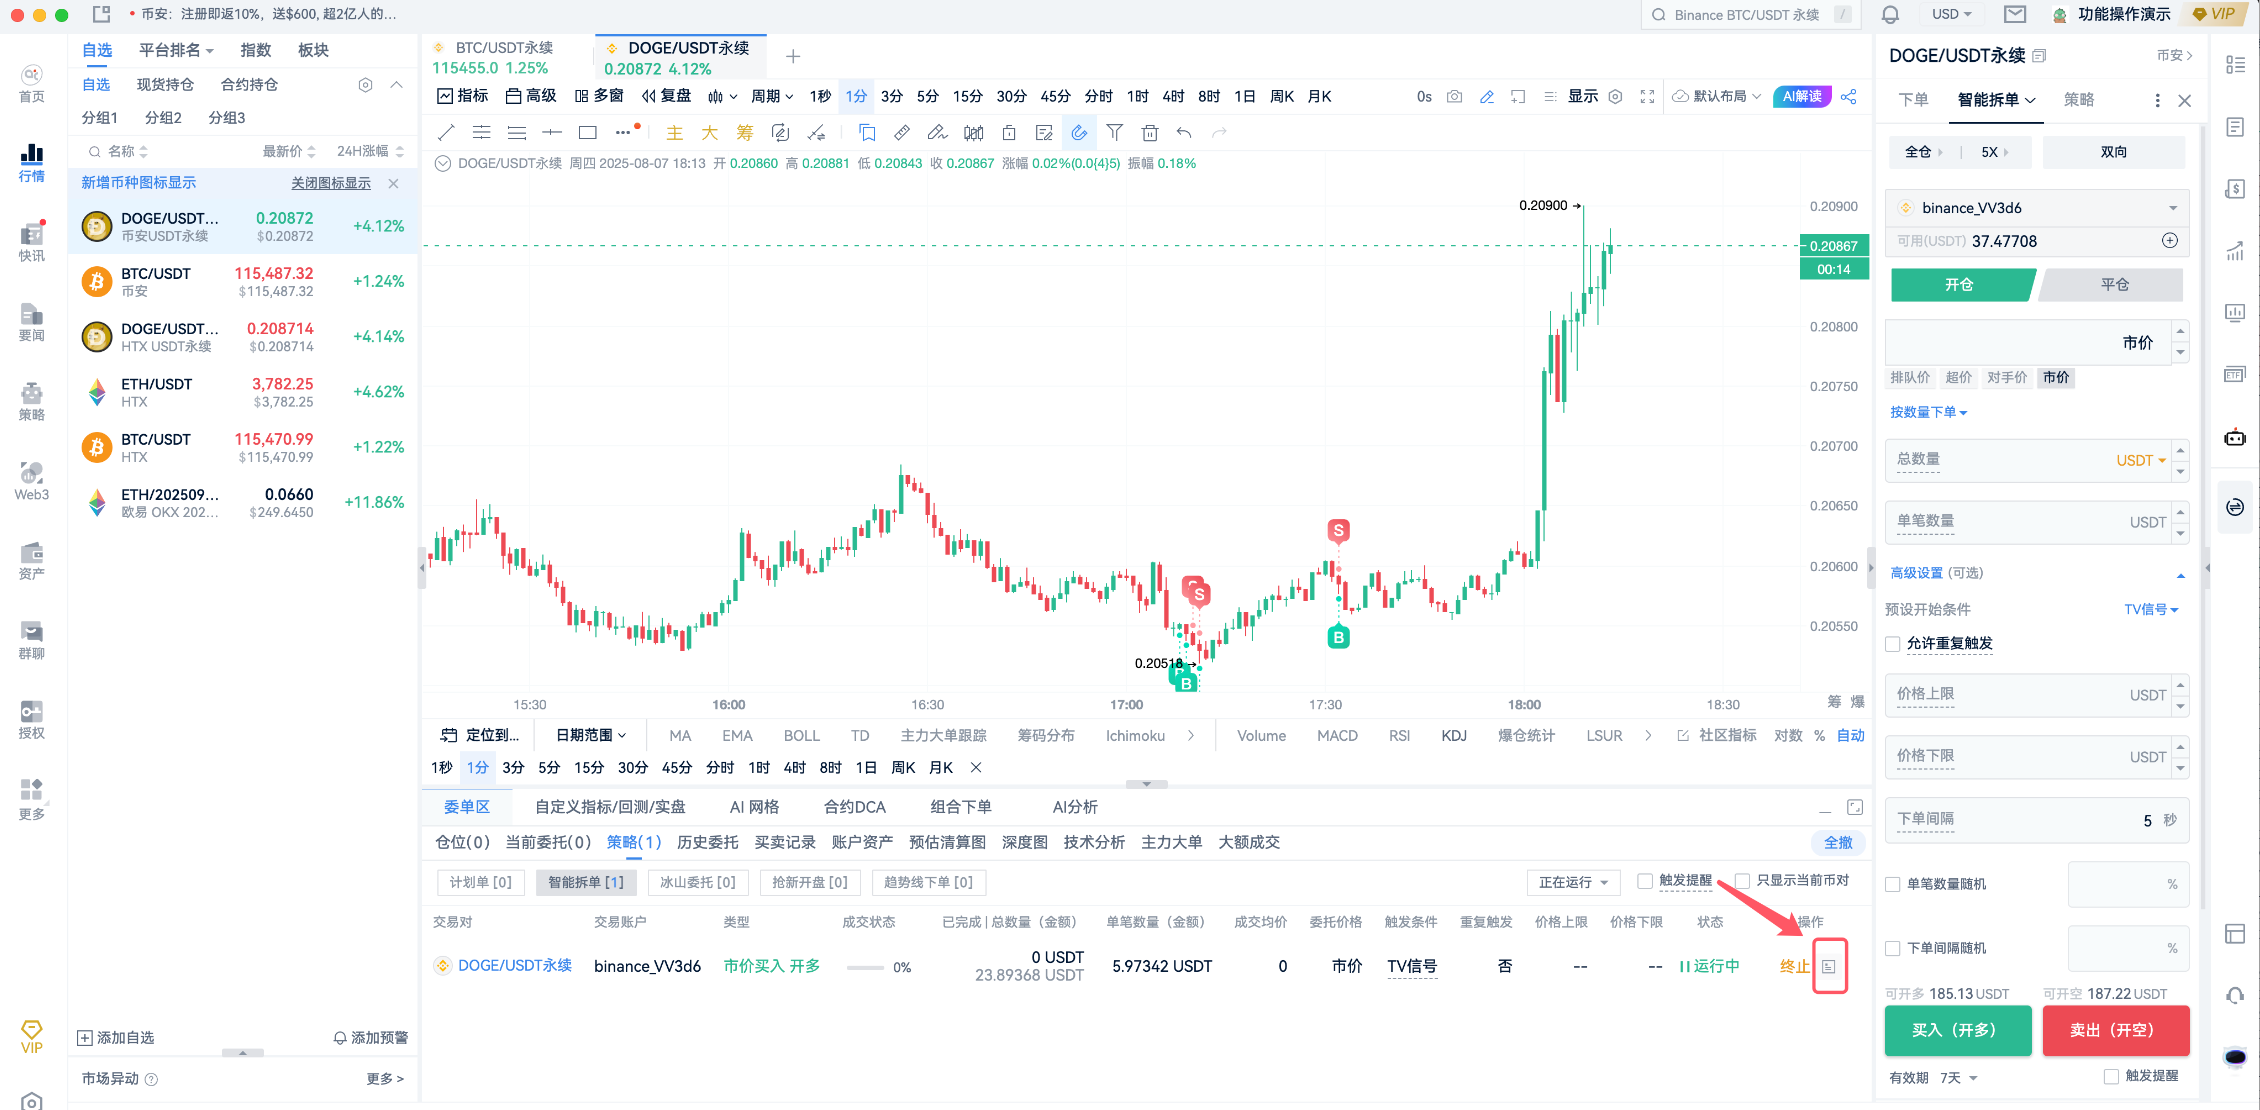The image size is (2260, 1110).
Task: Open the binance_VV3d6 account dropdown
Action: click(2037, 208)
